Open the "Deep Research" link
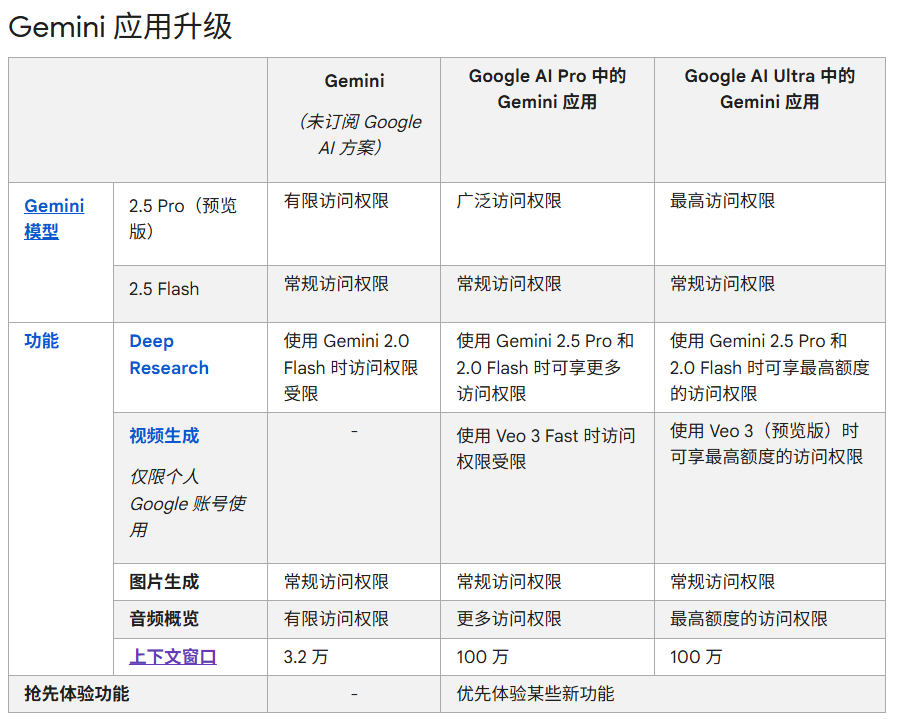Screen dimensions: 903x719 click(169, 354)
